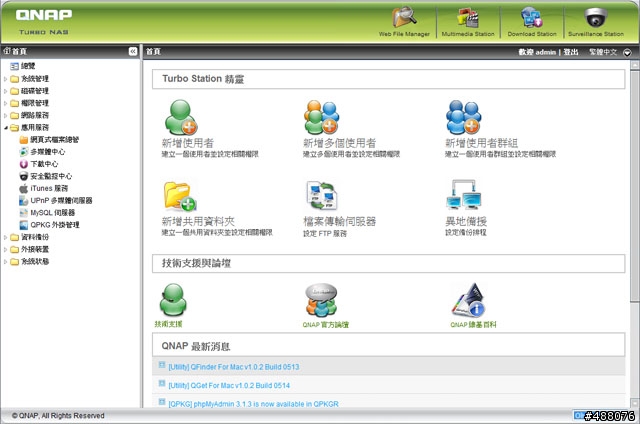This screenshot has height=424, width=640.
Task: Expand the 磁碟管理 folder arrow
Action: point(5,91)
